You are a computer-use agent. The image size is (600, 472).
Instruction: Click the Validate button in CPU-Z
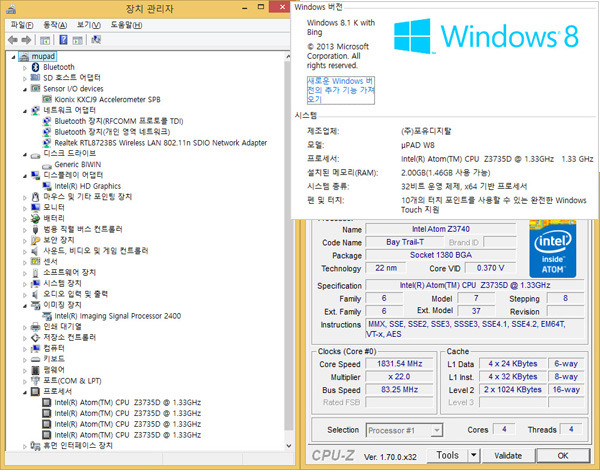(507, 456)
